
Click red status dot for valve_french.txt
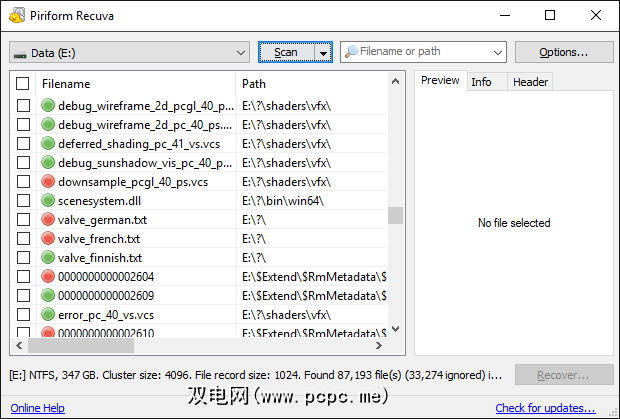(48, 238)
